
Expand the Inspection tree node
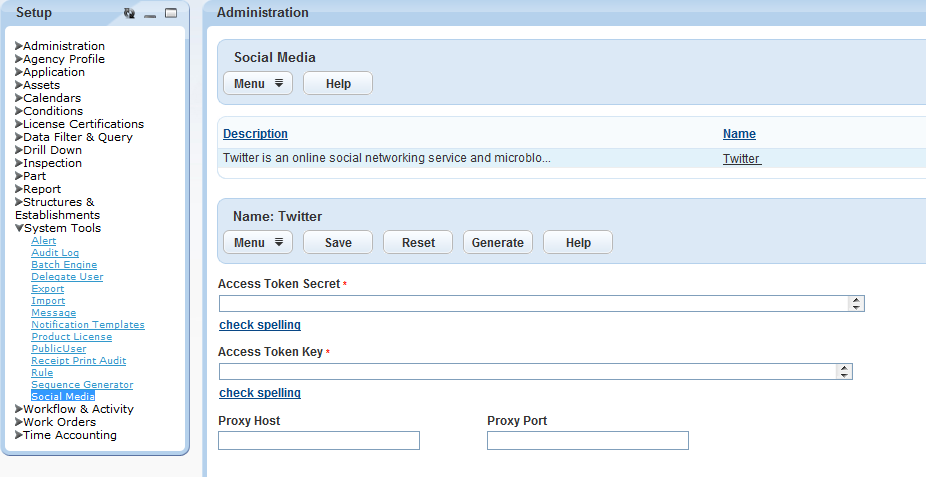[19, 163]
